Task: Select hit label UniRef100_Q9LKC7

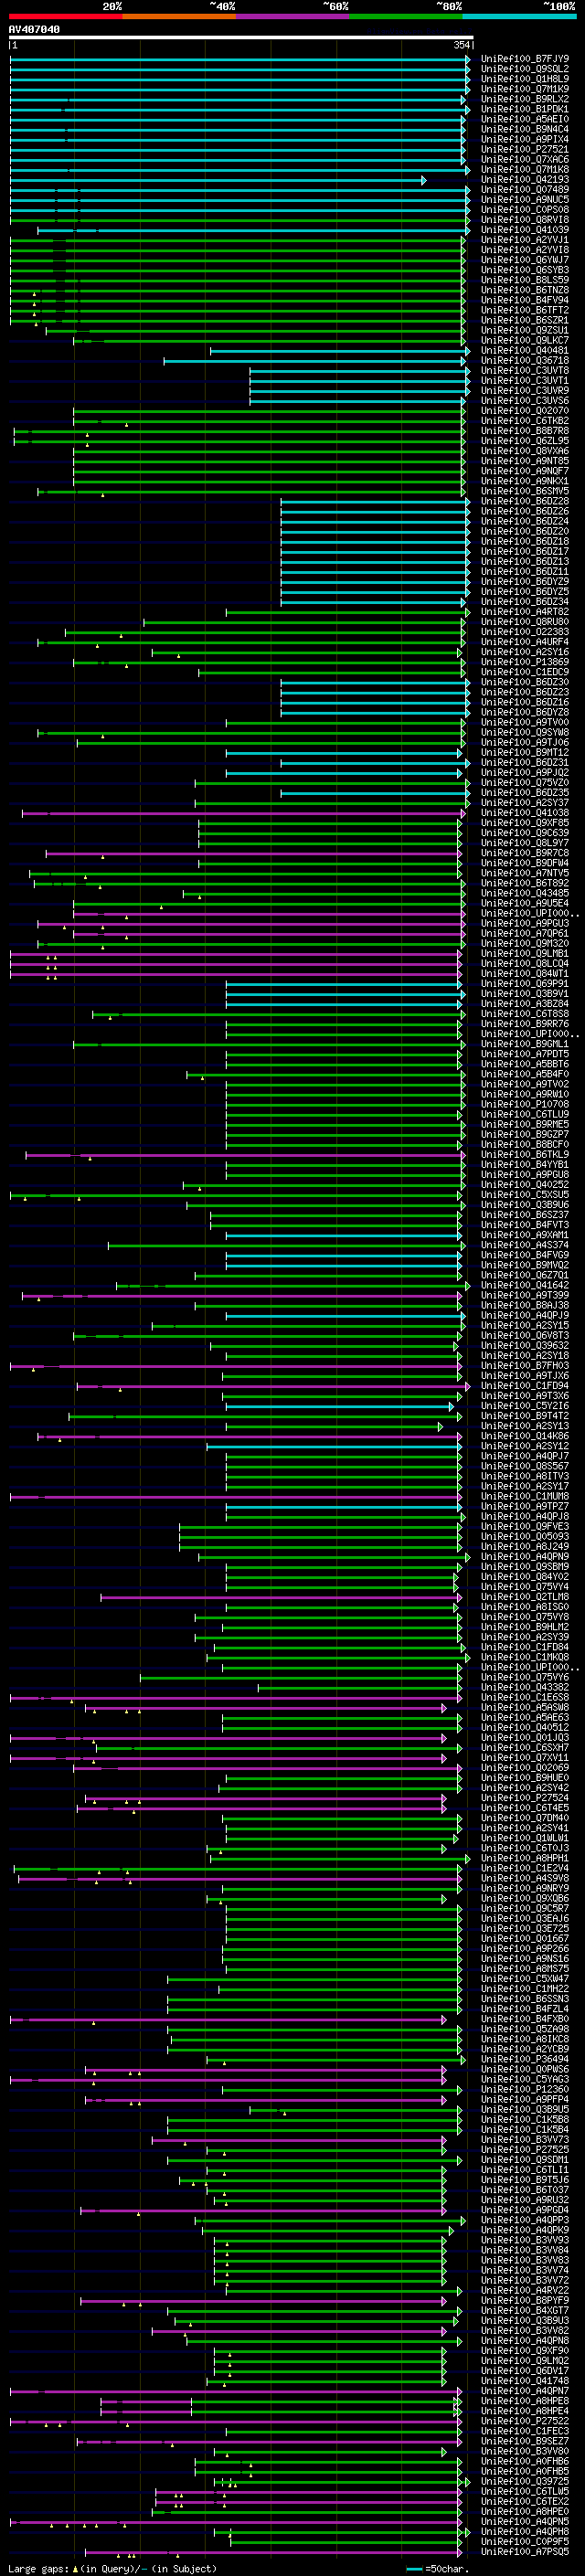Action: pos(524,340)
